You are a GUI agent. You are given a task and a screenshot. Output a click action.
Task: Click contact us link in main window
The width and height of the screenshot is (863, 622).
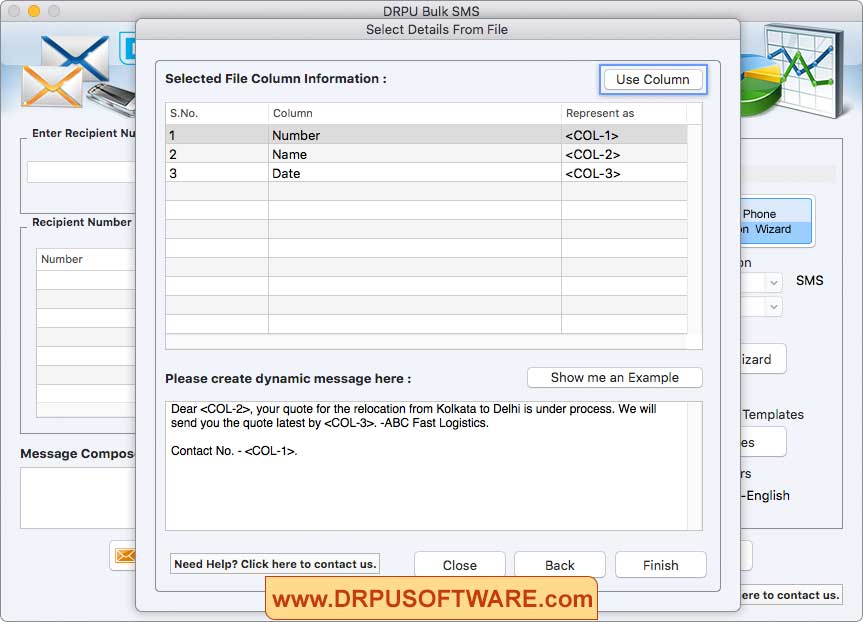(x=791, y=595)
